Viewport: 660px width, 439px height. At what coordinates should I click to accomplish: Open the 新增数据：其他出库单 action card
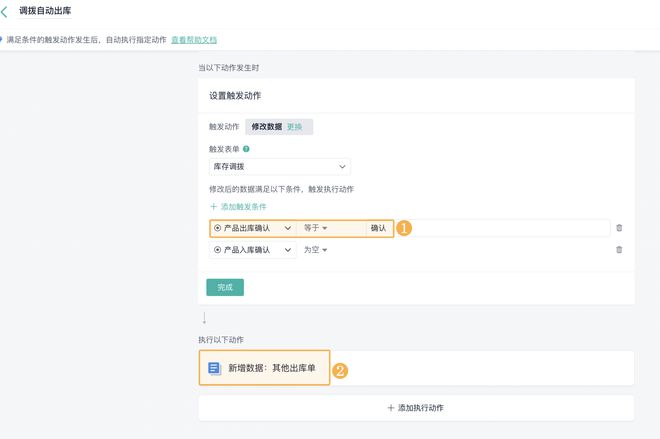click(416, 368)
